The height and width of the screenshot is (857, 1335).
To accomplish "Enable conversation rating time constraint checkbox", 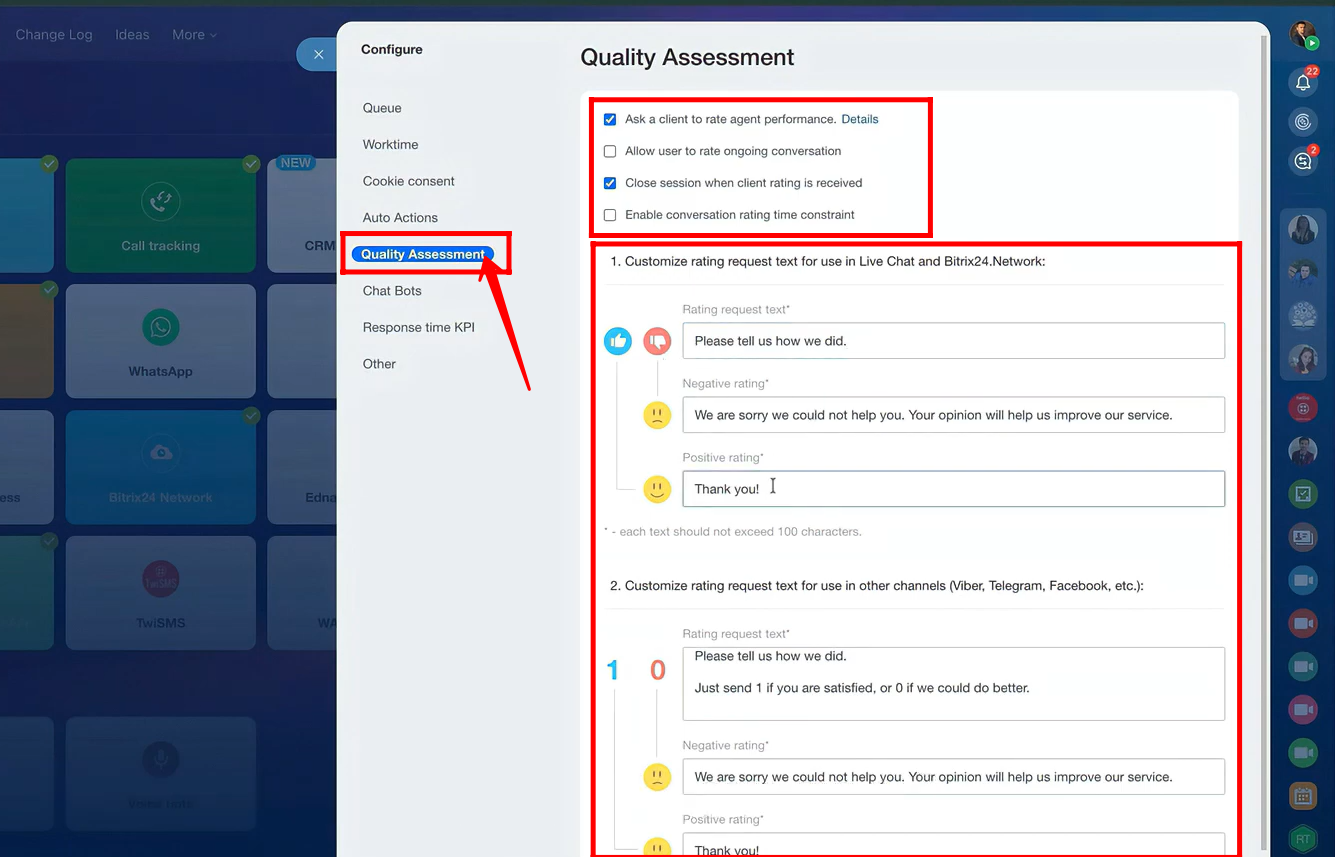I will tap(610, 215).
